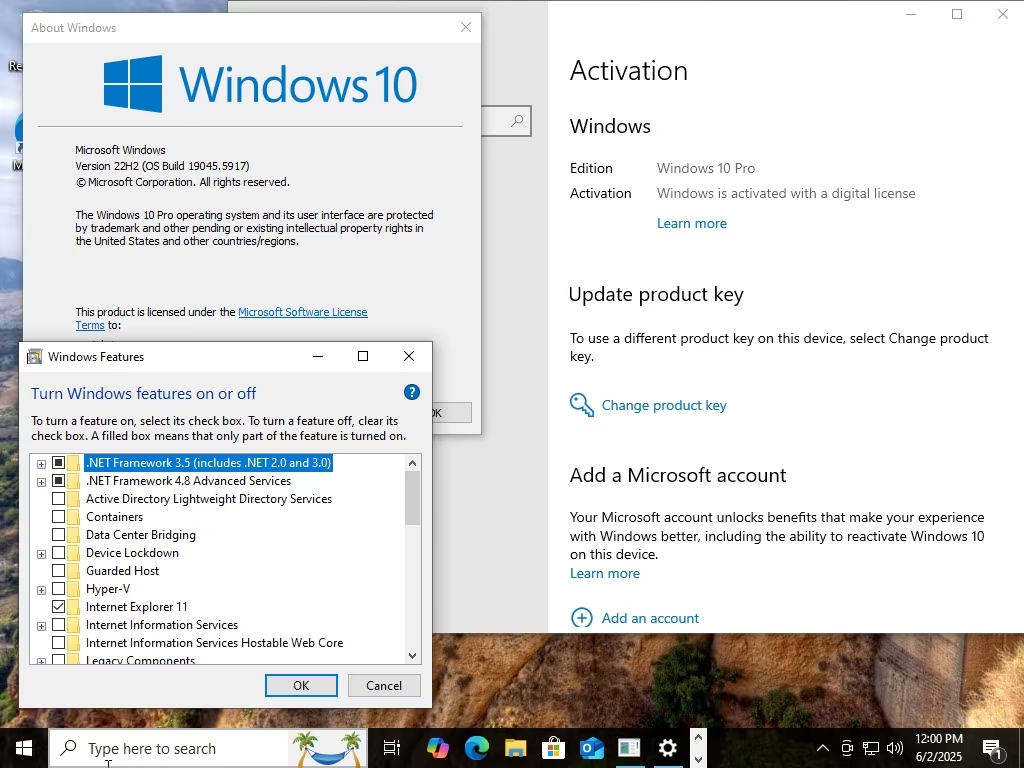This screenshot has height=768, width=1024.
Task: Click Cancel in Windows Features
Action: 384,685
